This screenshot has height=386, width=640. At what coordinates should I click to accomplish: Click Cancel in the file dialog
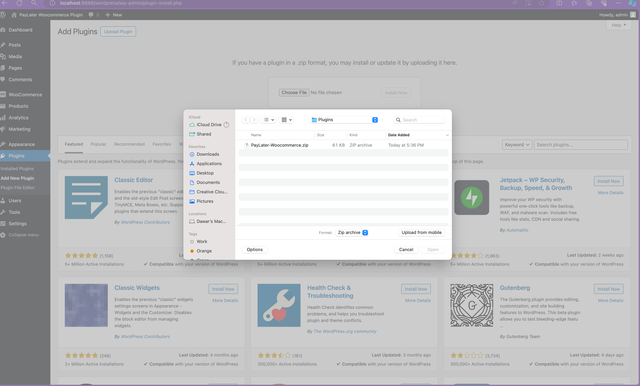406,249
